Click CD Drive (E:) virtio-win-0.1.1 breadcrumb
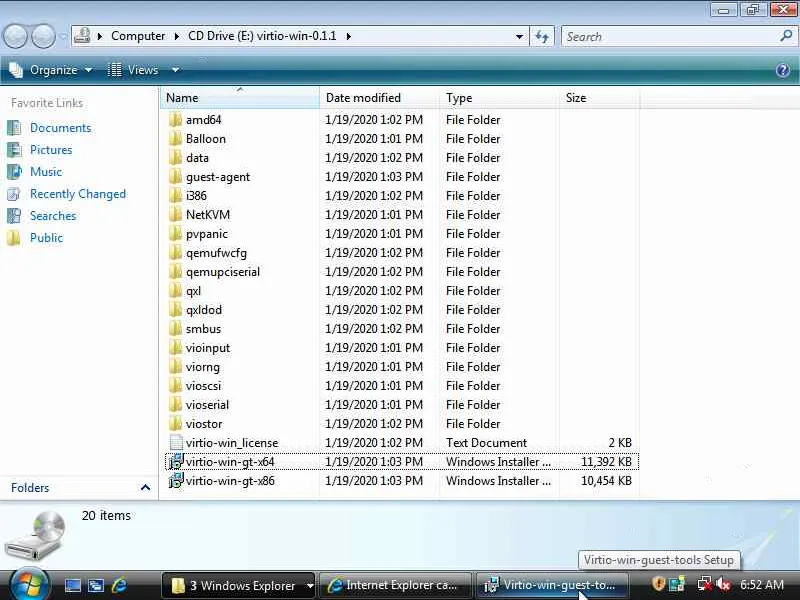This screenshot has height=600, width=800. pyautogui.click(x=262, y=36)
